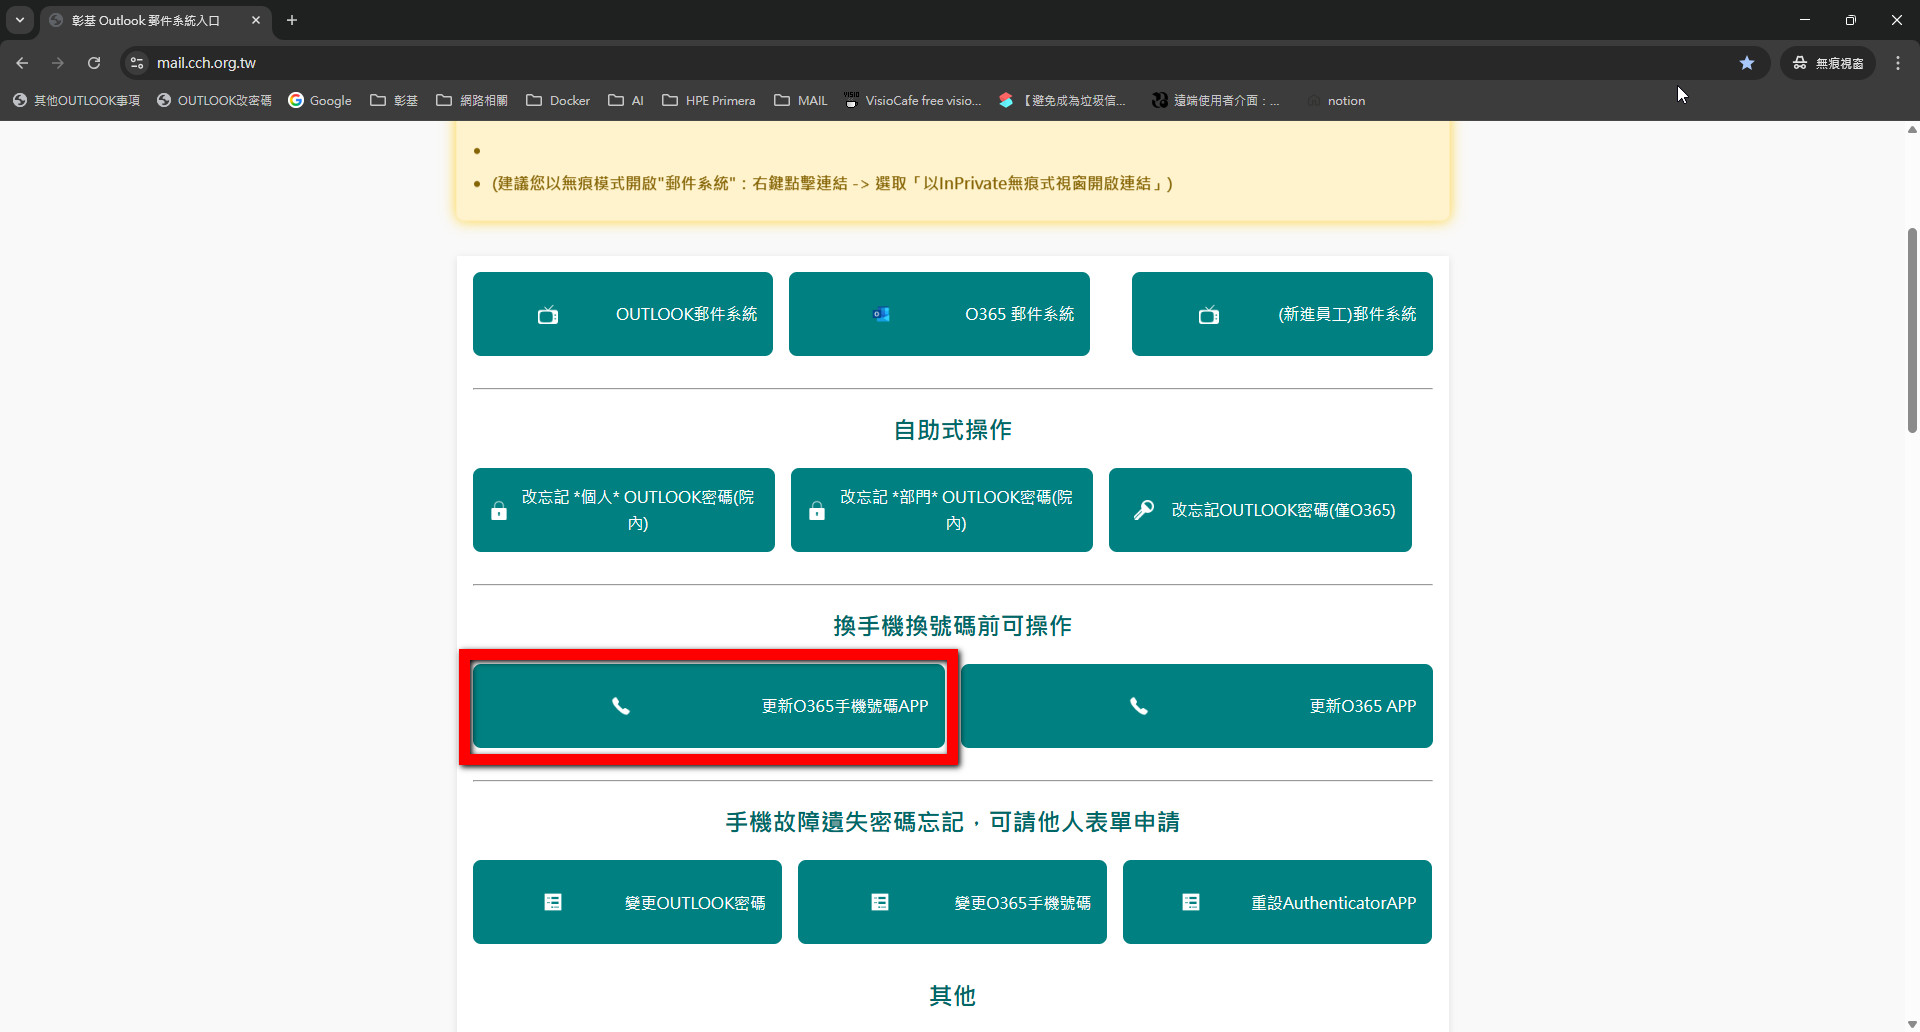Reload the page with the refresh icon

click(x=94, y=63)
